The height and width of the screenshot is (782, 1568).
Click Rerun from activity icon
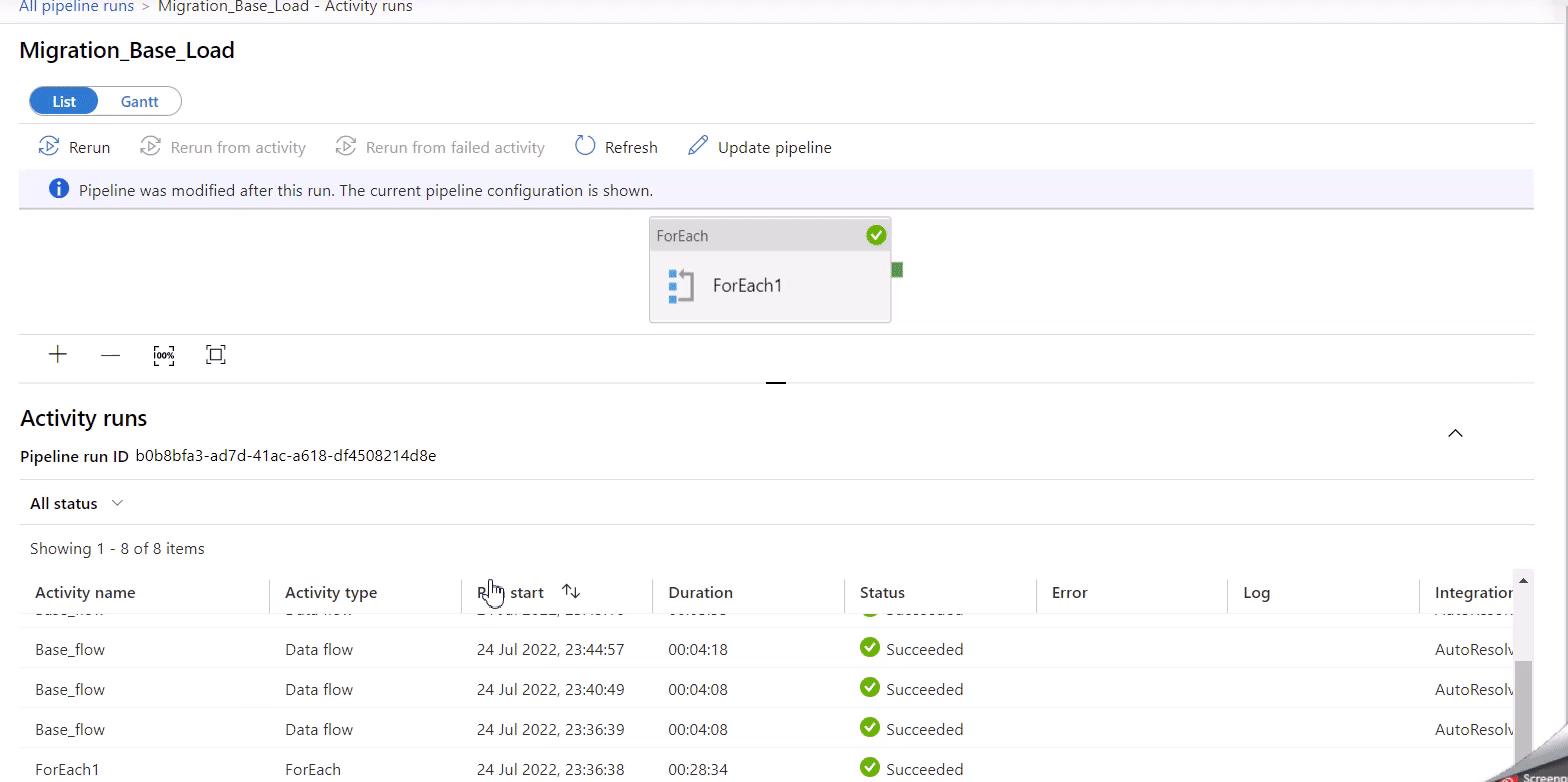pyautogui.click(x=150, y=146)
